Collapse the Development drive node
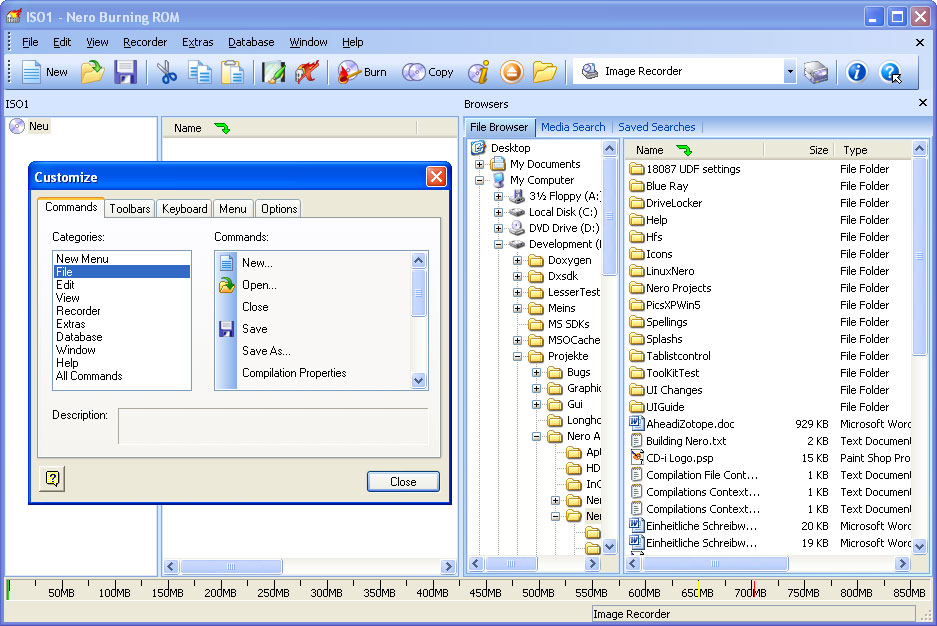Viewport: 937px width, 626px height. pyautogui.click(x=498, y=244)
